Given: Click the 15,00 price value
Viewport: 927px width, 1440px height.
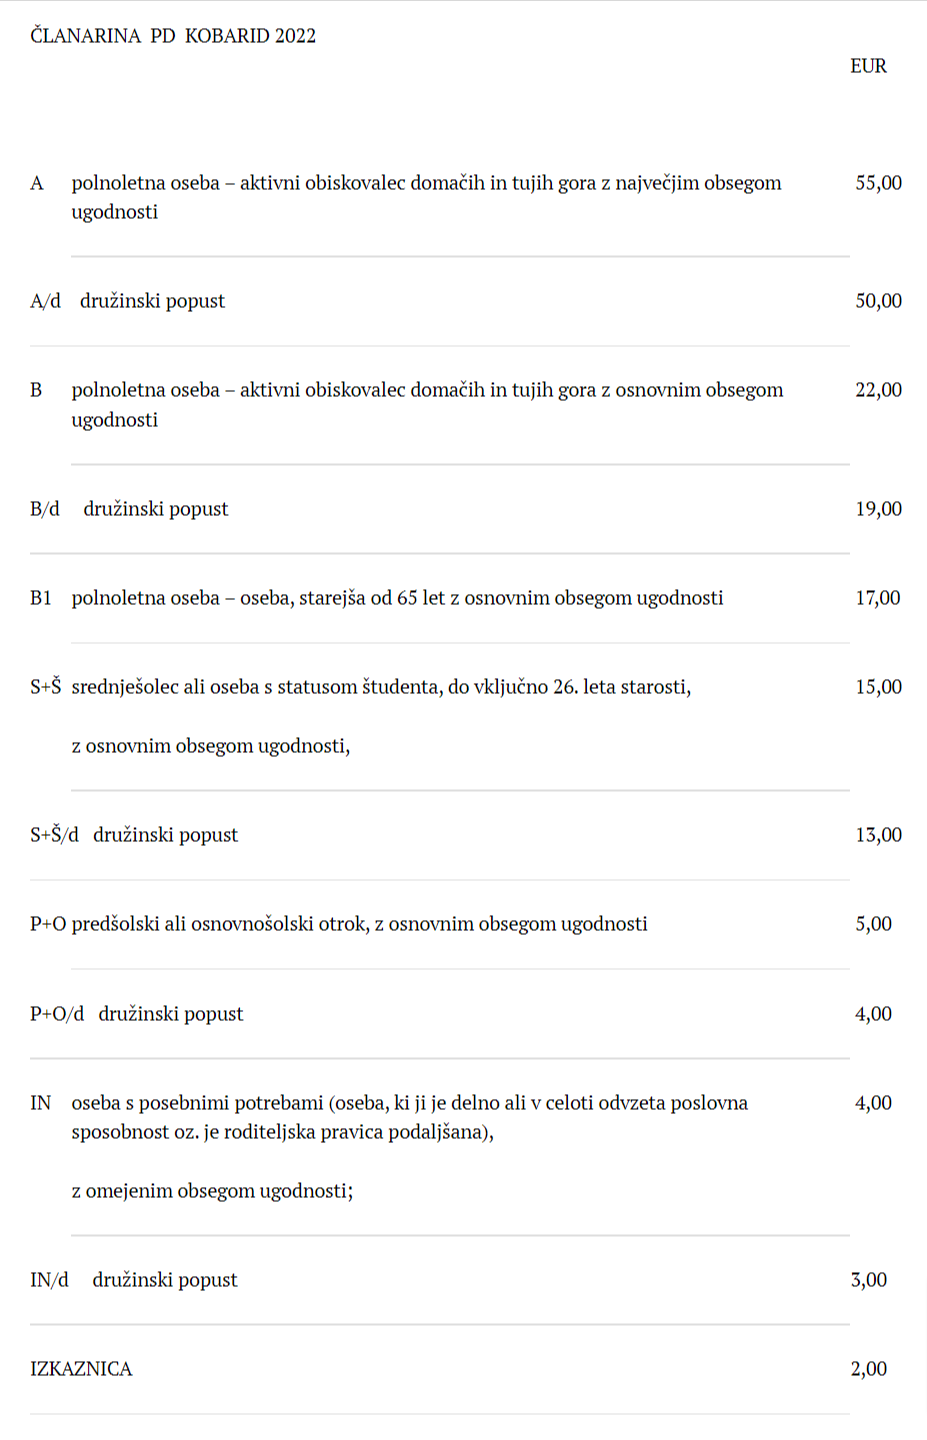Looking at the screenshot, I should 878,687.
